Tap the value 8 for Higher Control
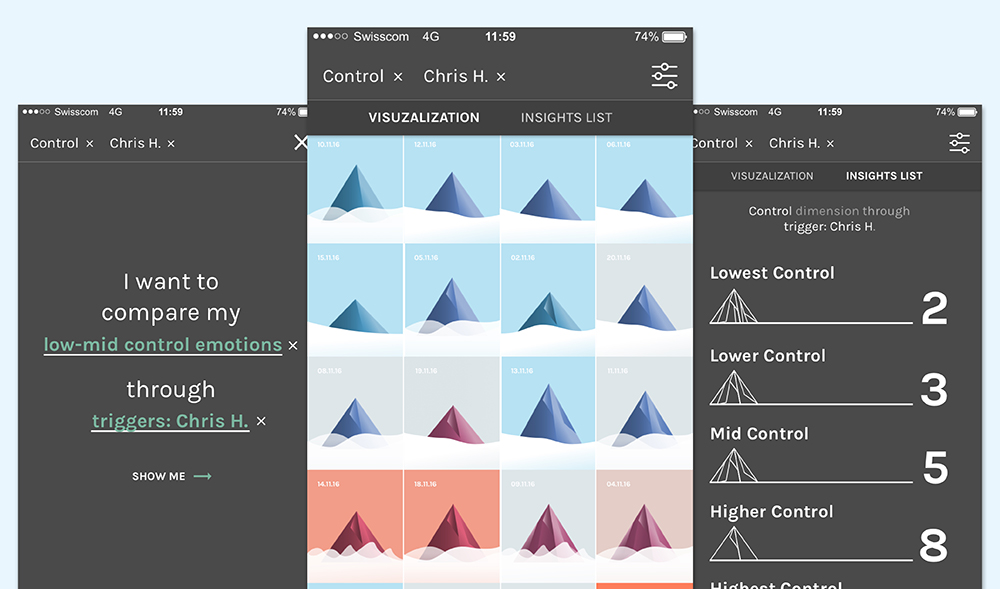 (934, 546)
